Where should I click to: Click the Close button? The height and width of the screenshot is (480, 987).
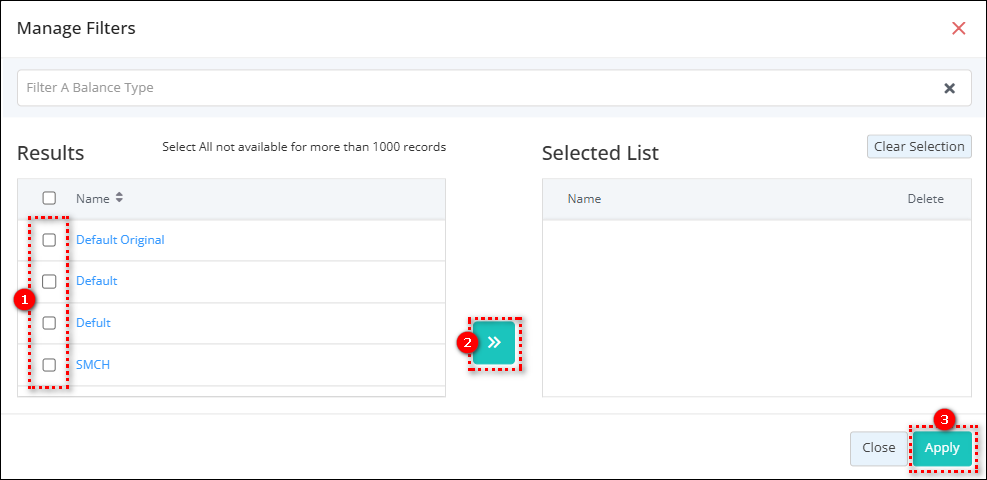click(x=878, y=448)
